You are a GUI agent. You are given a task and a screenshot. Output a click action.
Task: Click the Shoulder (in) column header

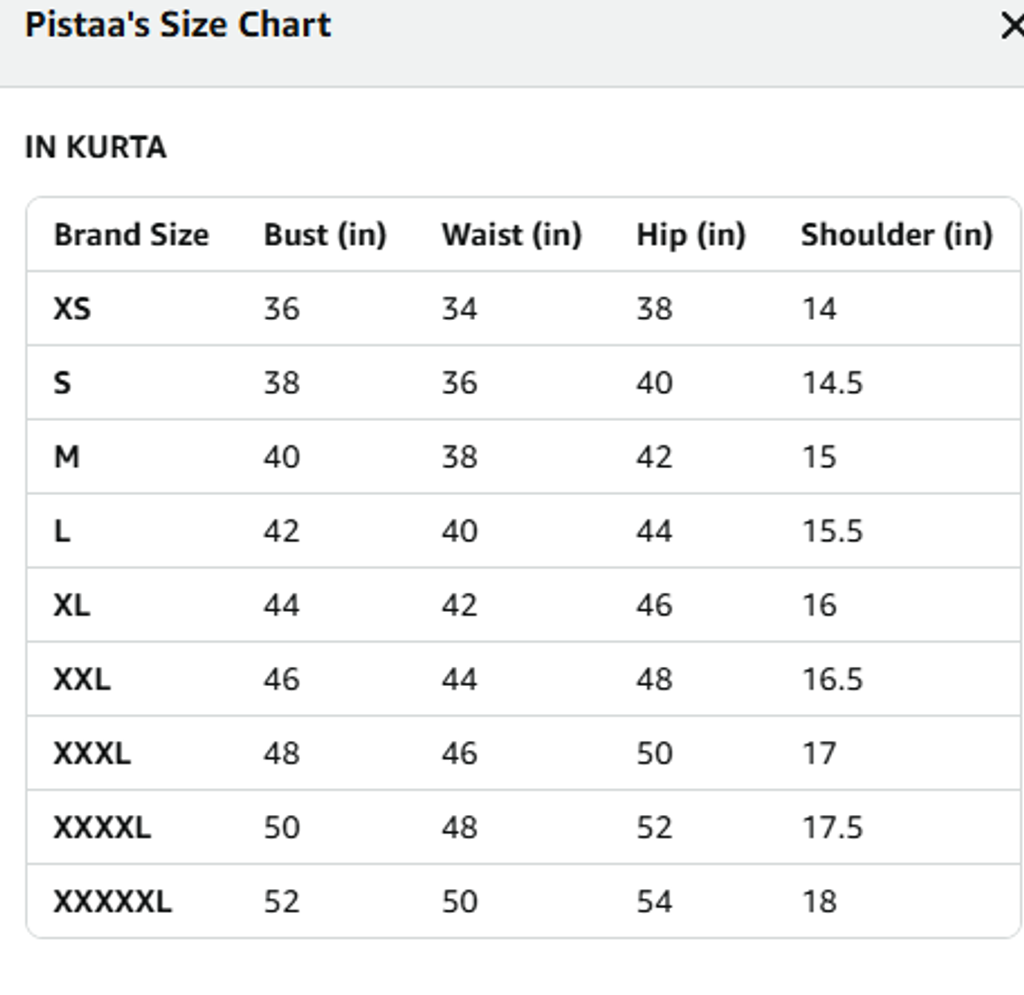896,235
